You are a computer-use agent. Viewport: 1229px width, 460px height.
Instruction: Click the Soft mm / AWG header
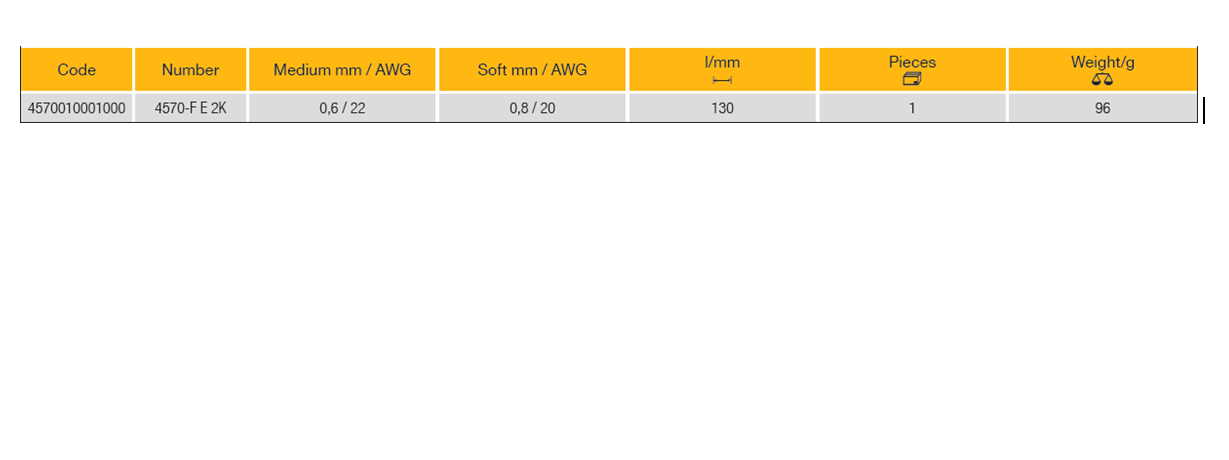pyautogui.click(x=532, y=70)
